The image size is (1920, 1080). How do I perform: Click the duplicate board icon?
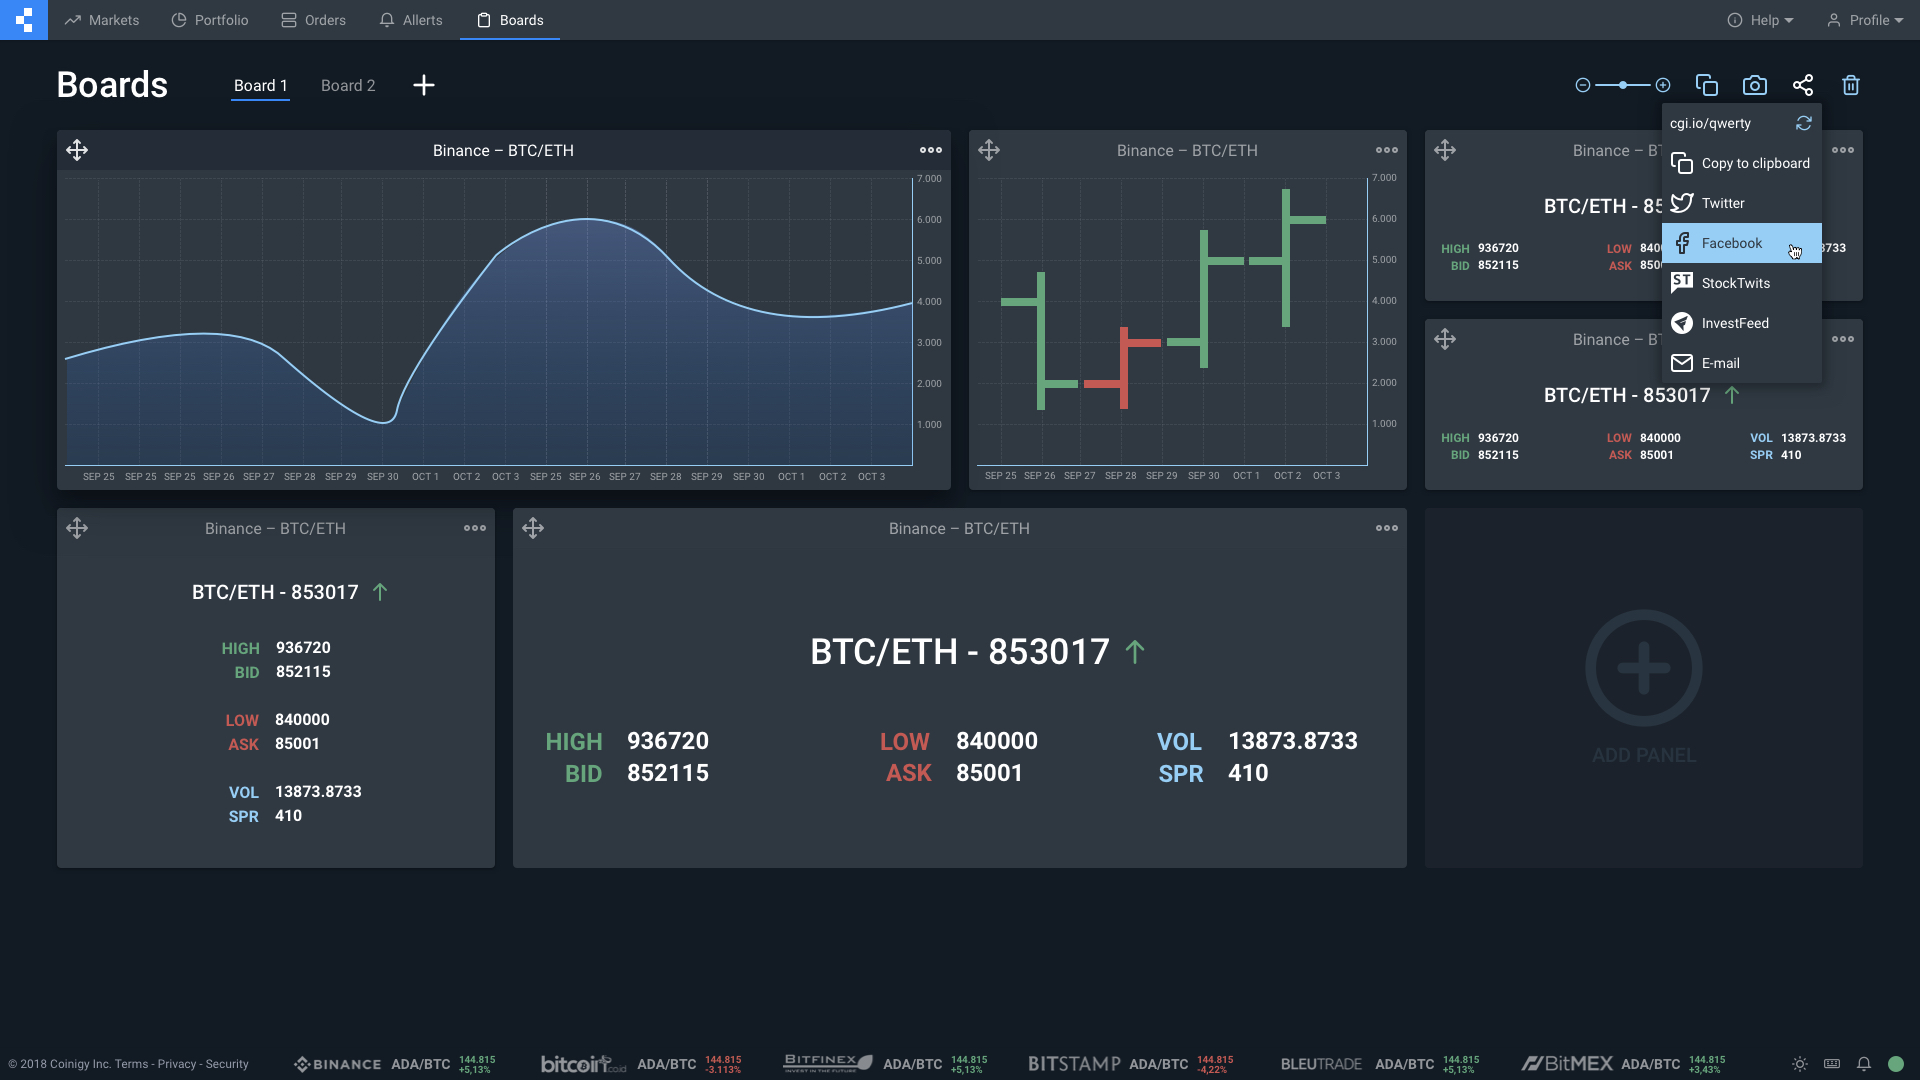(1706, 85)
